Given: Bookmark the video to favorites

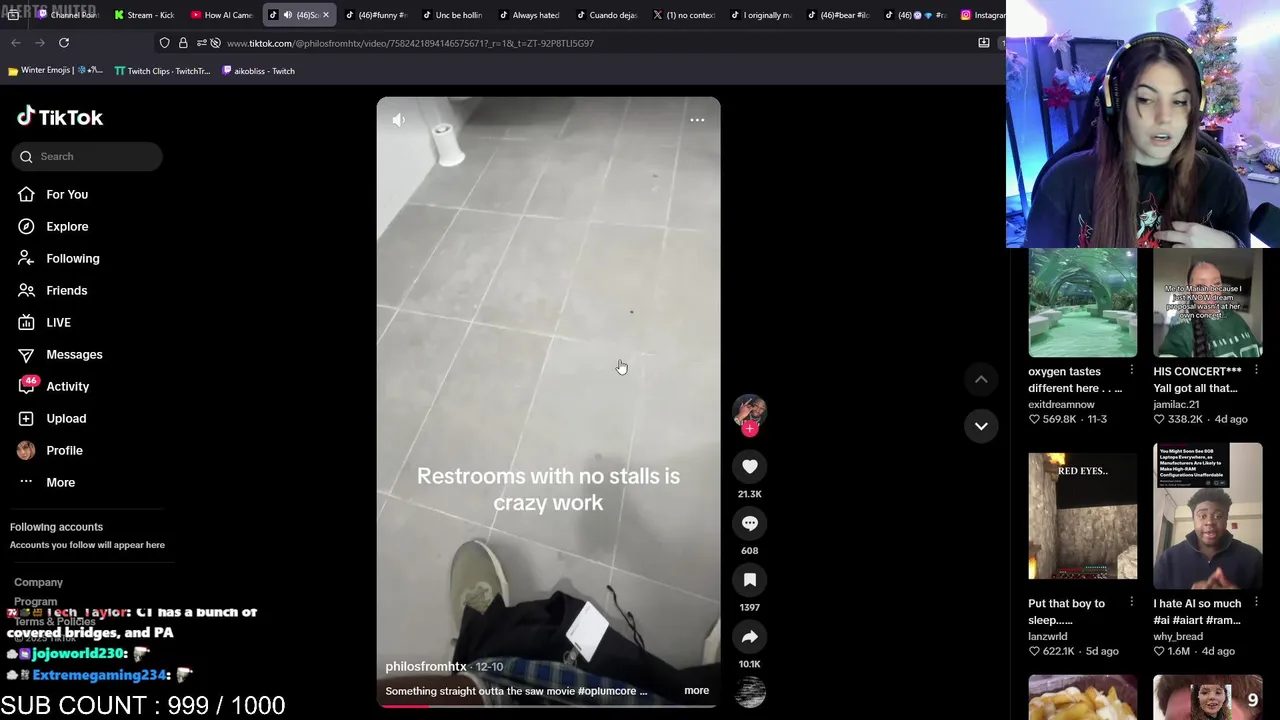Looking at the screenshot, I should [750, 580].
